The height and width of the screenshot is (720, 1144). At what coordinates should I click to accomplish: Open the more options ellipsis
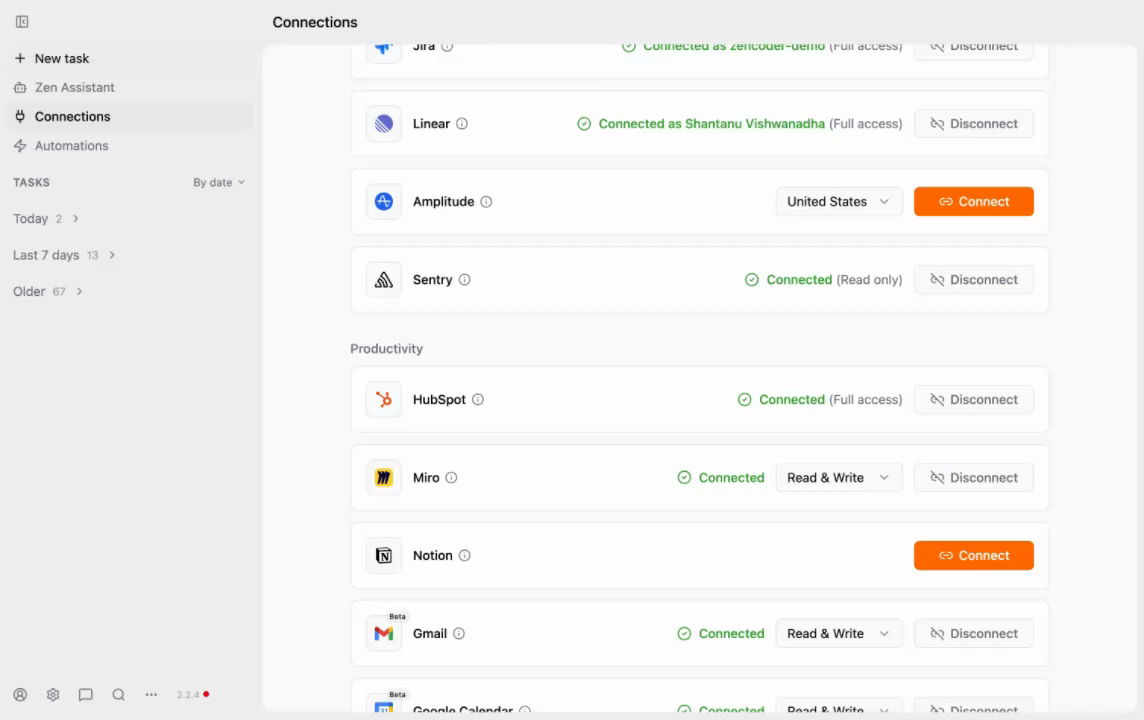coord(151,694)
